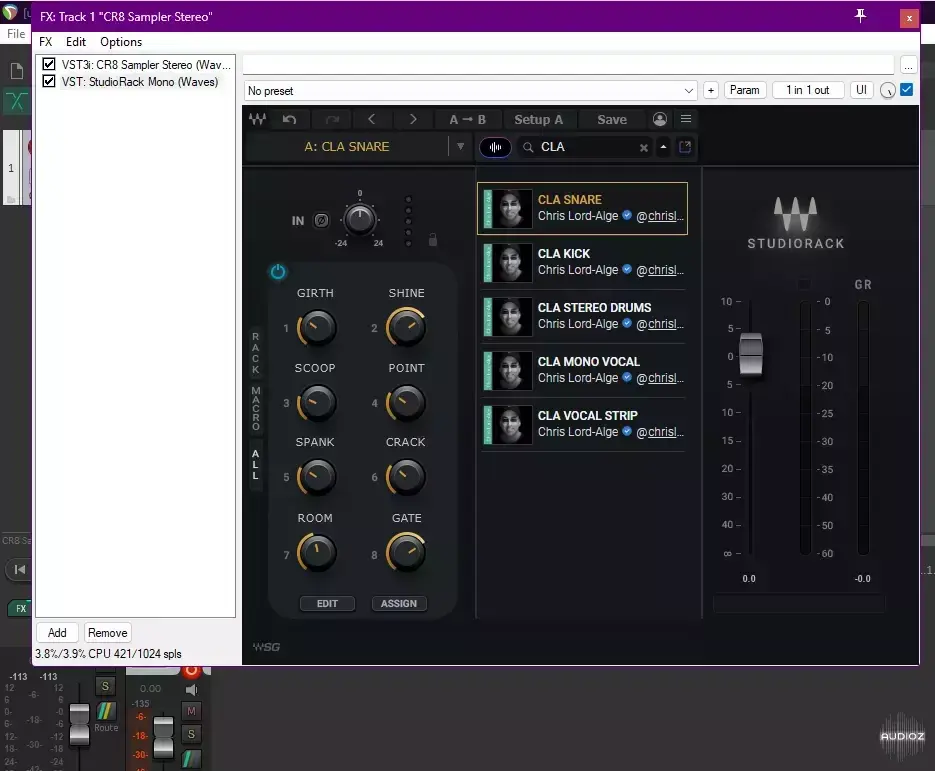Load previous preset with left arrow
This screenshot has width=935, height=771.
coord(371,119)
